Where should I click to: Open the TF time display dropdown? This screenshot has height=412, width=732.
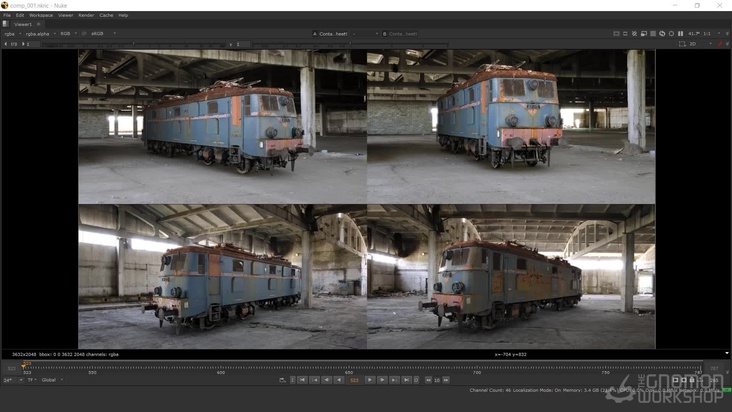31,380
